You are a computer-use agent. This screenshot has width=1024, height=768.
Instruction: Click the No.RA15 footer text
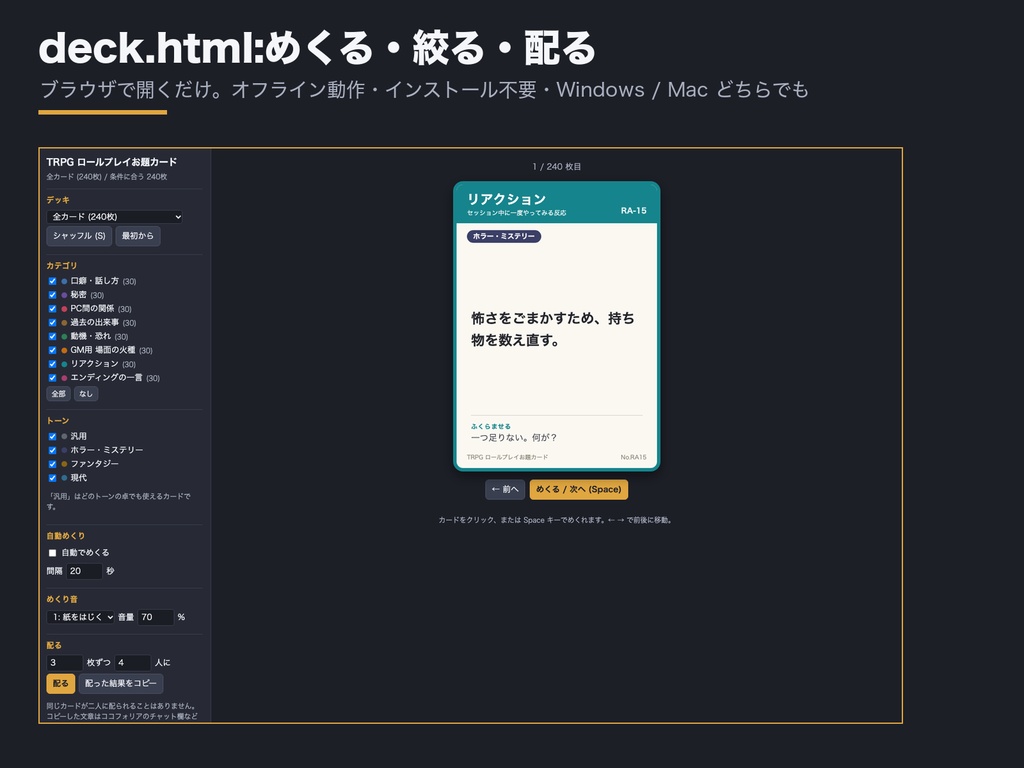(633, 457)
